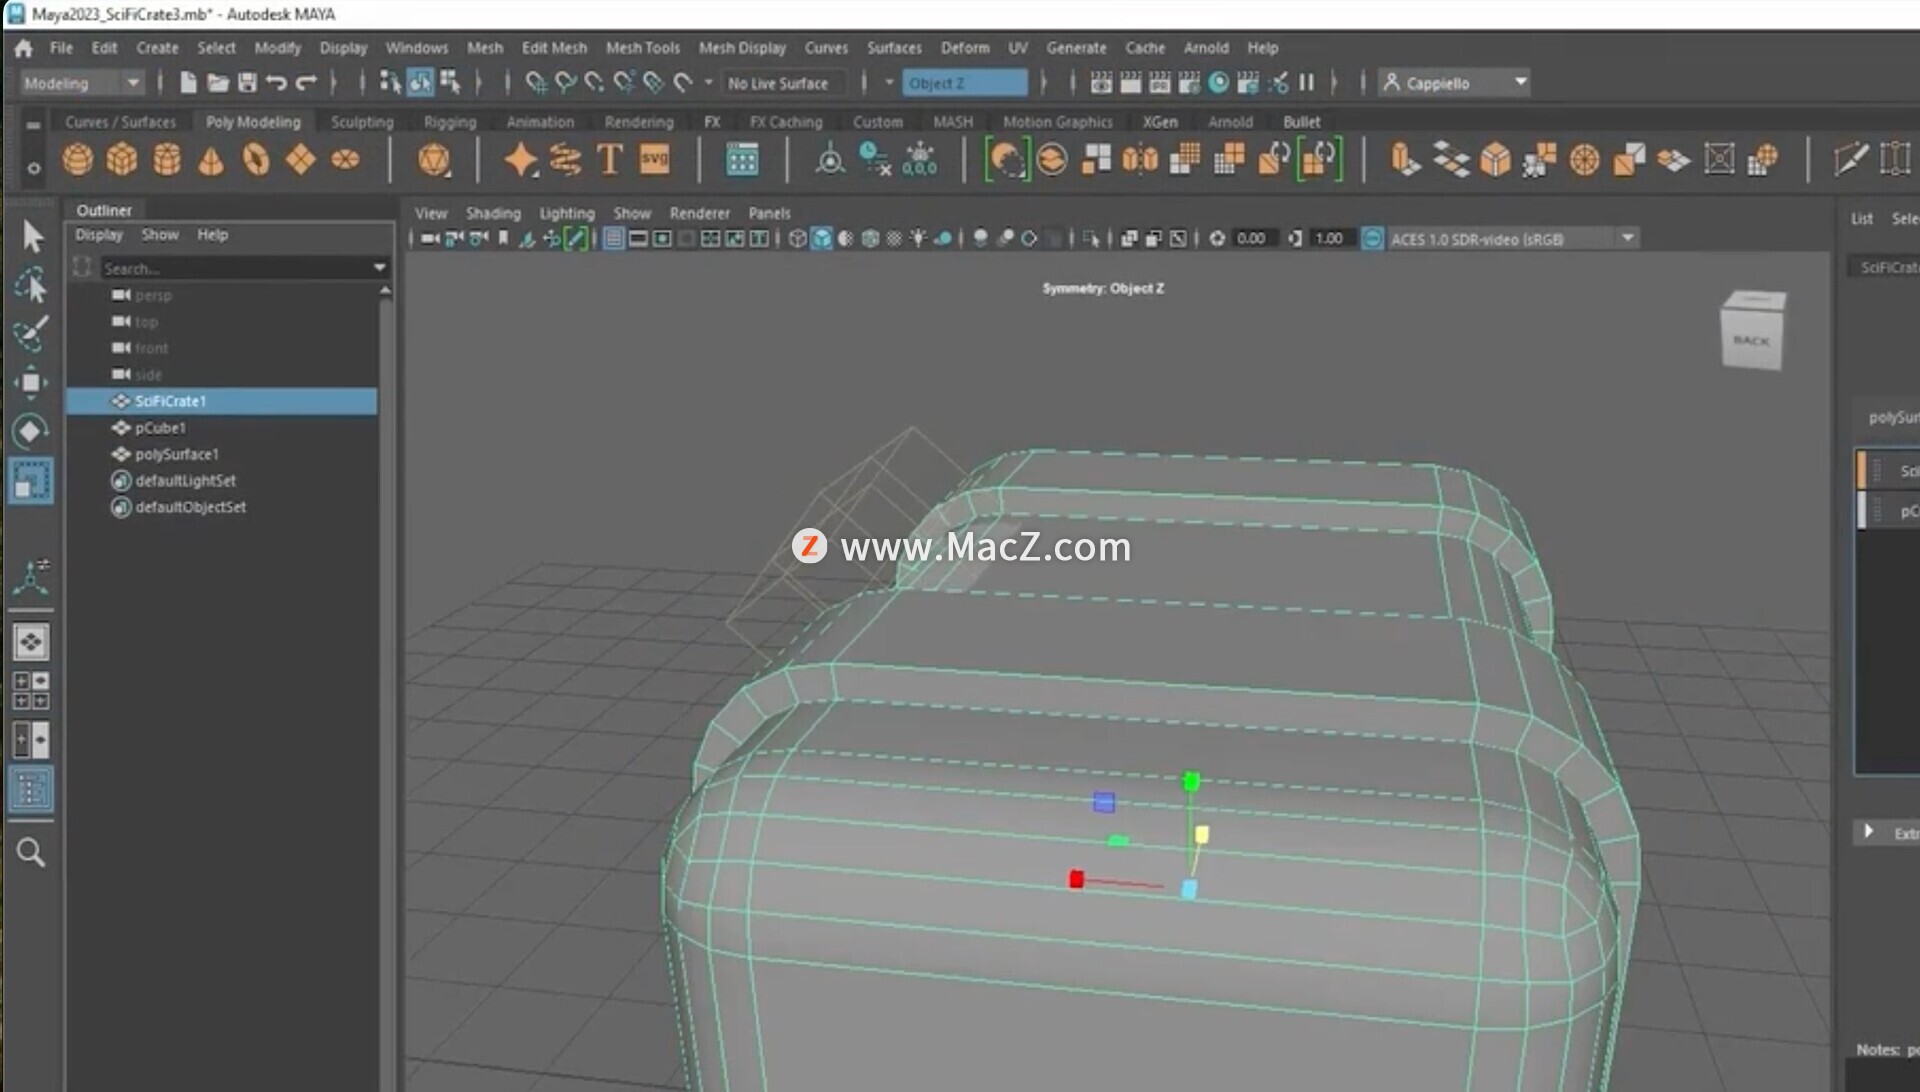The width and height of the screenshot is (1920, 1092).
Task: Select the Rotate tool
Action: [x=31, y=430]
